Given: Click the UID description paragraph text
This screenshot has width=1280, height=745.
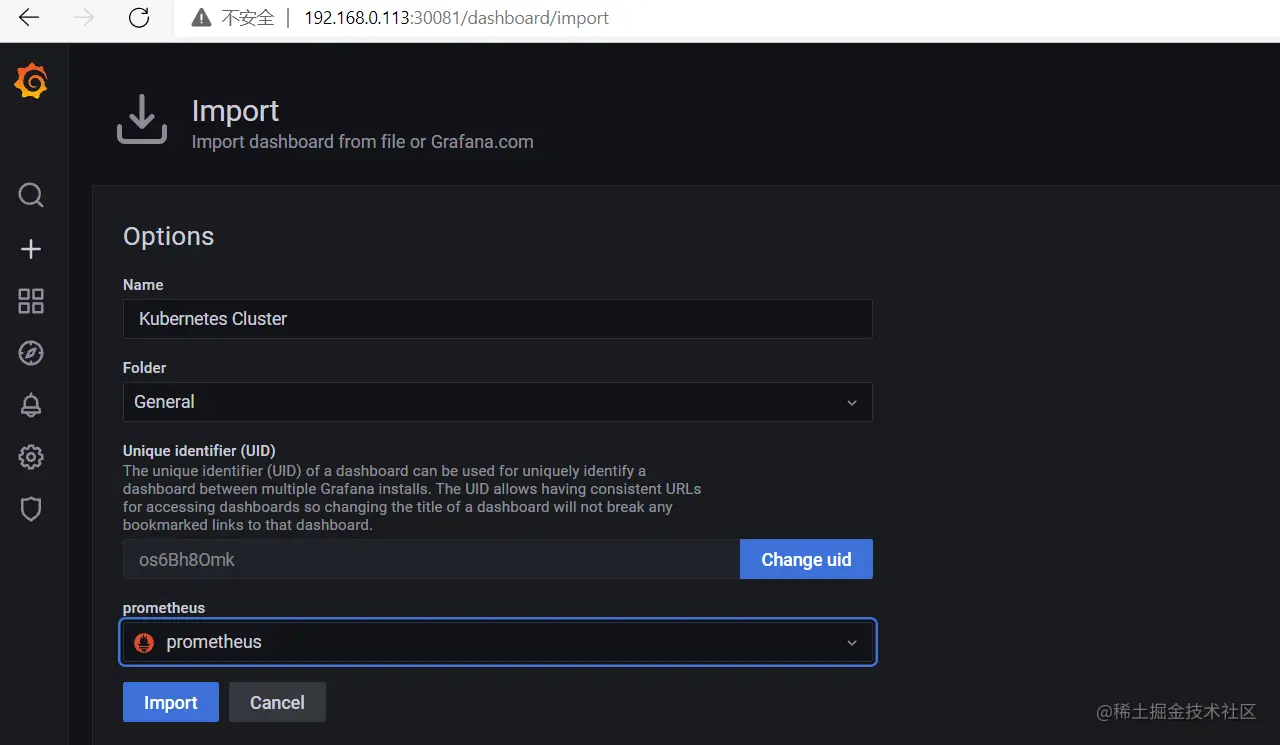Looking at the screenshot, I should tap(412, 498).
